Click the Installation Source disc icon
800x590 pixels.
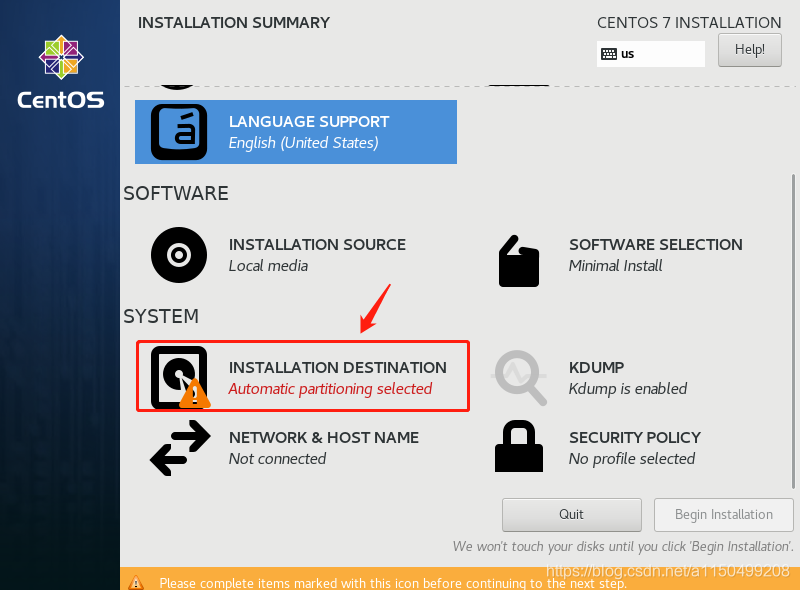pos(179,255)
